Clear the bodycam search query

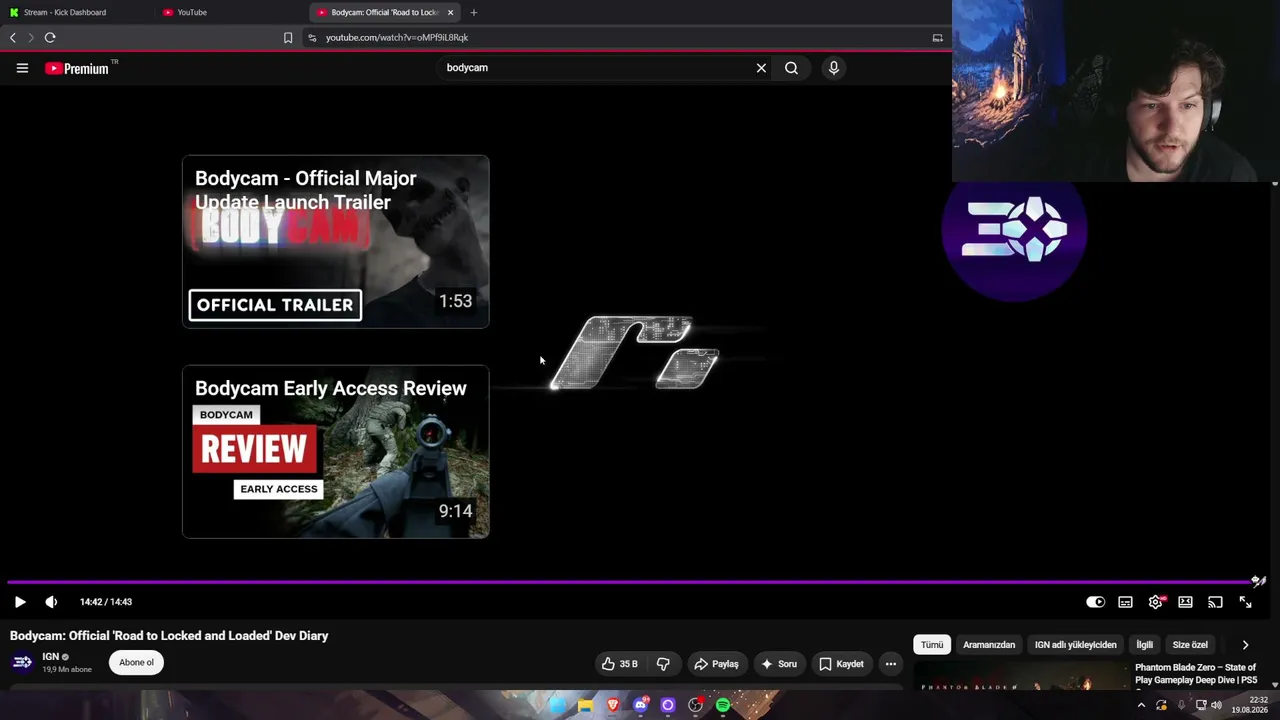(x=761, y=68)
